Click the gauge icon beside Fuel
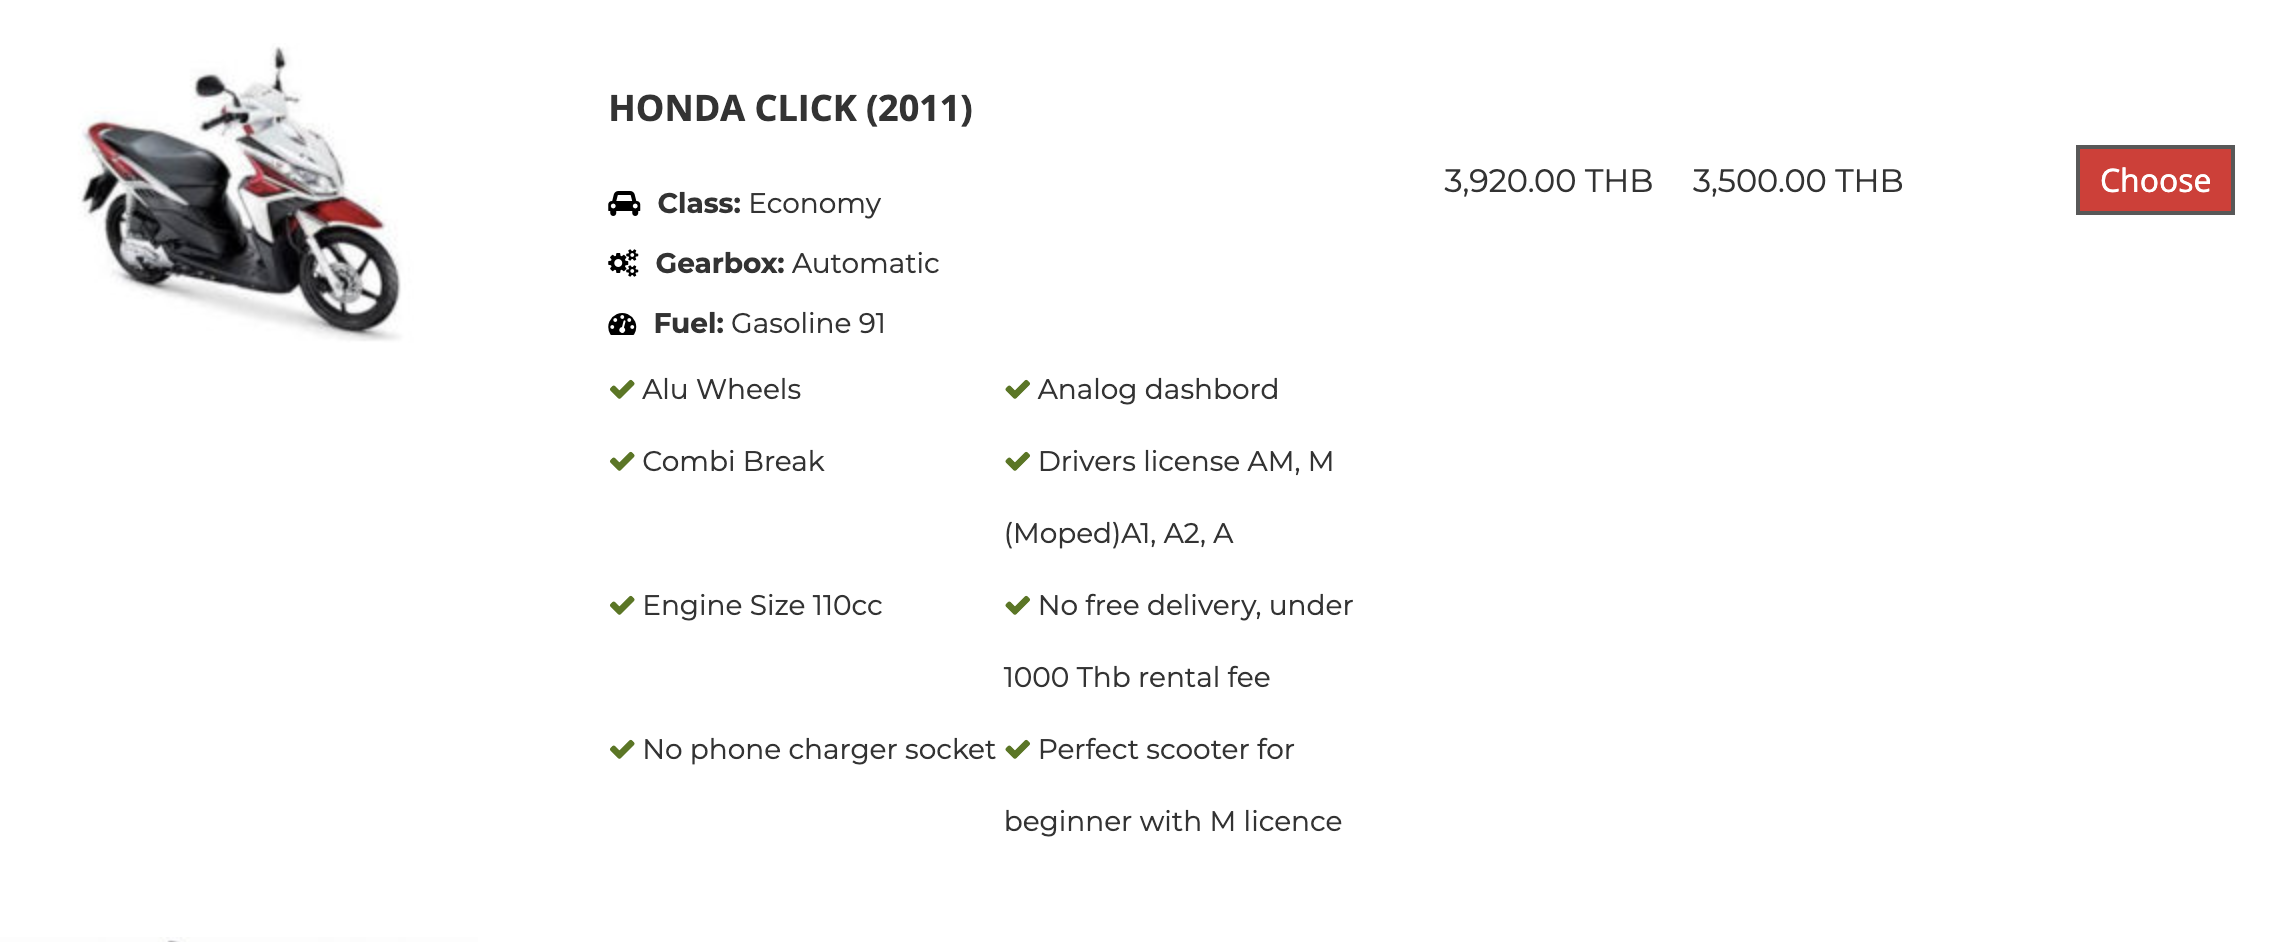This screenshot has height=942, width=2284. [x=622, y=324]
